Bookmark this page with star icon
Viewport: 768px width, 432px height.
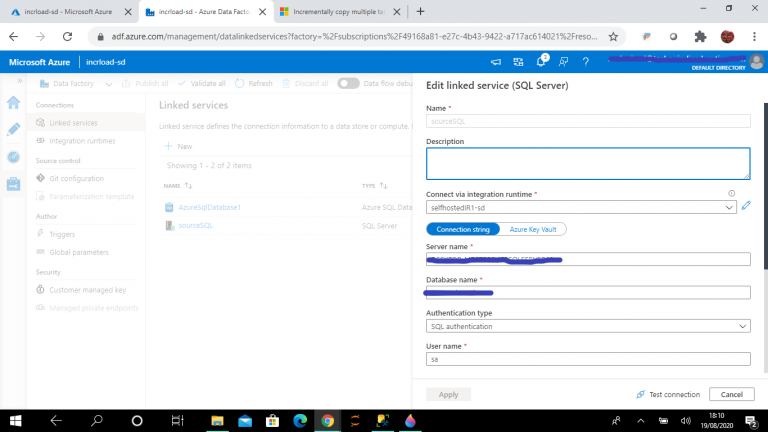point(613,36)
